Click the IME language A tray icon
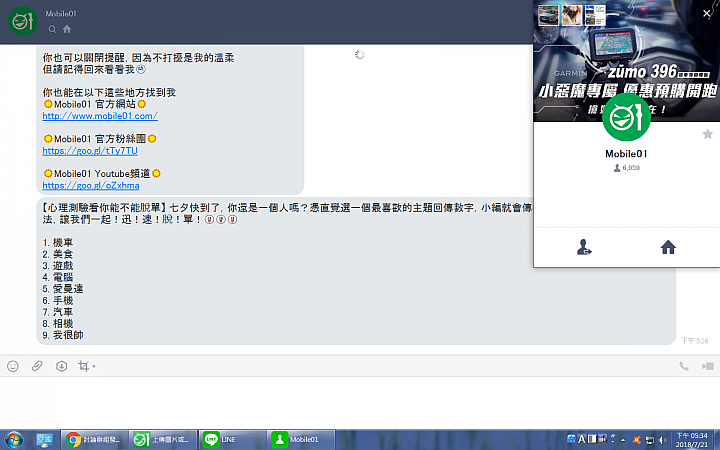Screen dimensions: 720x450 [581, 439]
